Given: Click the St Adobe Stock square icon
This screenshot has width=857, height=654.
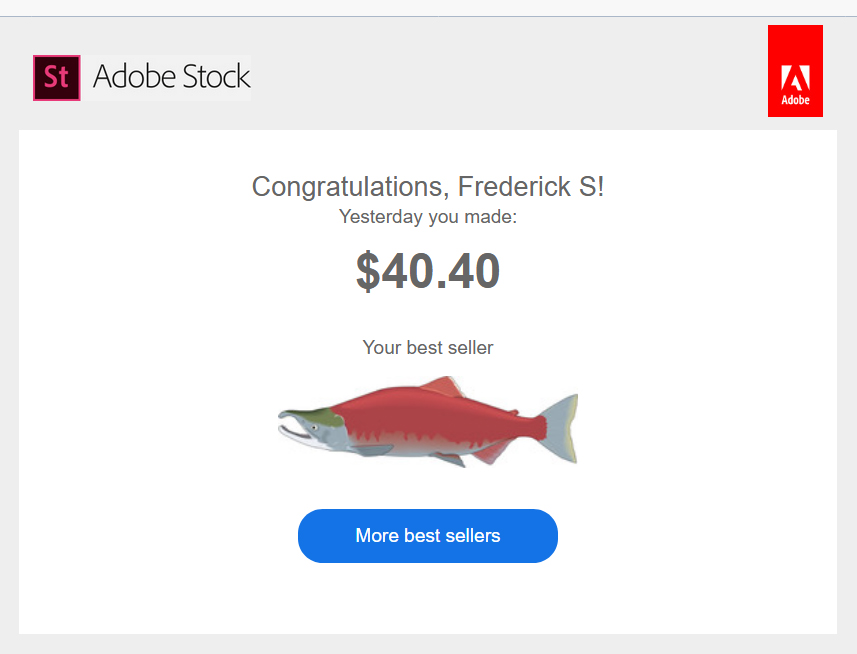Looking at the screenshot, I should click(x=57, y=78).
